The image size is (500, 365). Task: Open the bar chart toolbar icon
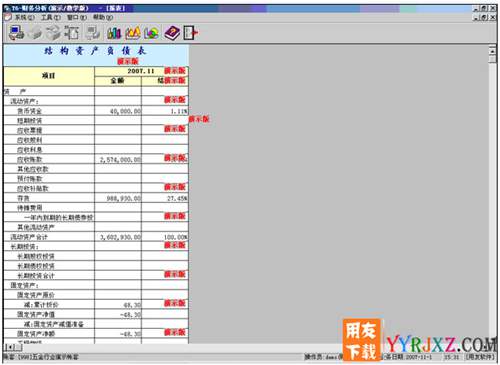point(114,33)
